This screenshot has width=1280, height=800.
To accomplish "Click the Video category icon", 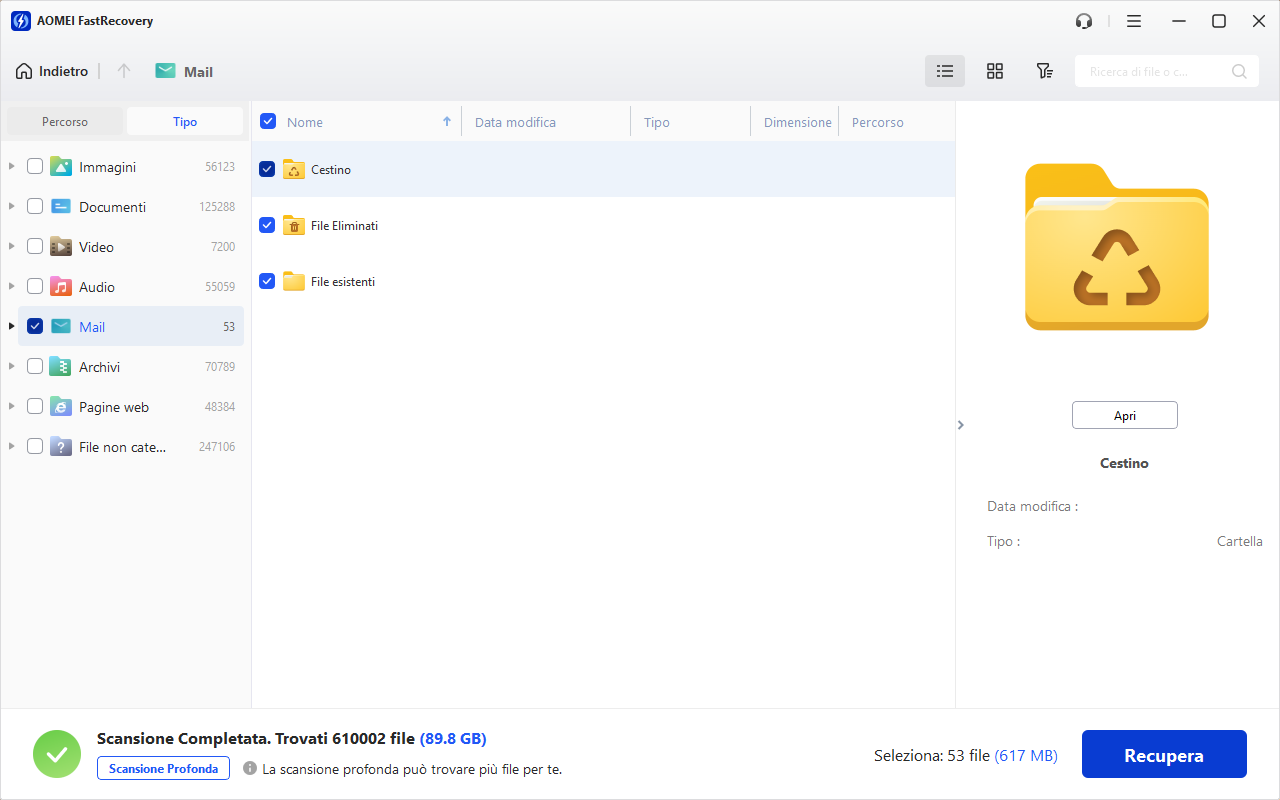I will click(61, 246).
